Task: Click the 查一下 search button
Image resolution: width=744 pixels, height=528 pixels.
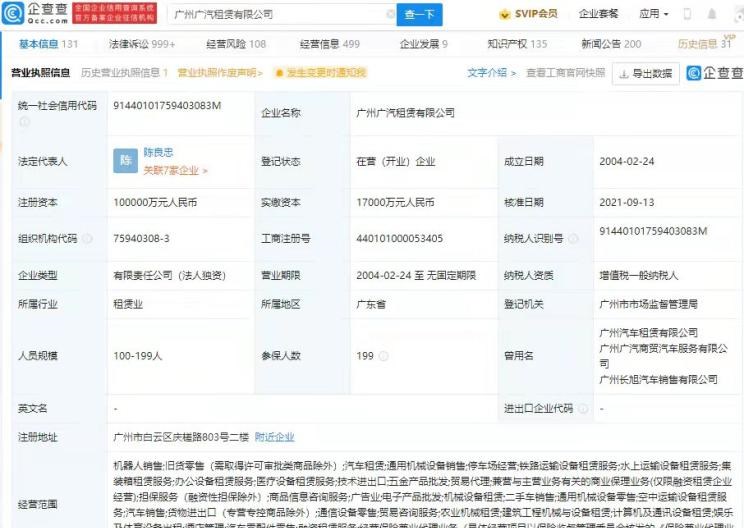Action: [x=419, y=15]
